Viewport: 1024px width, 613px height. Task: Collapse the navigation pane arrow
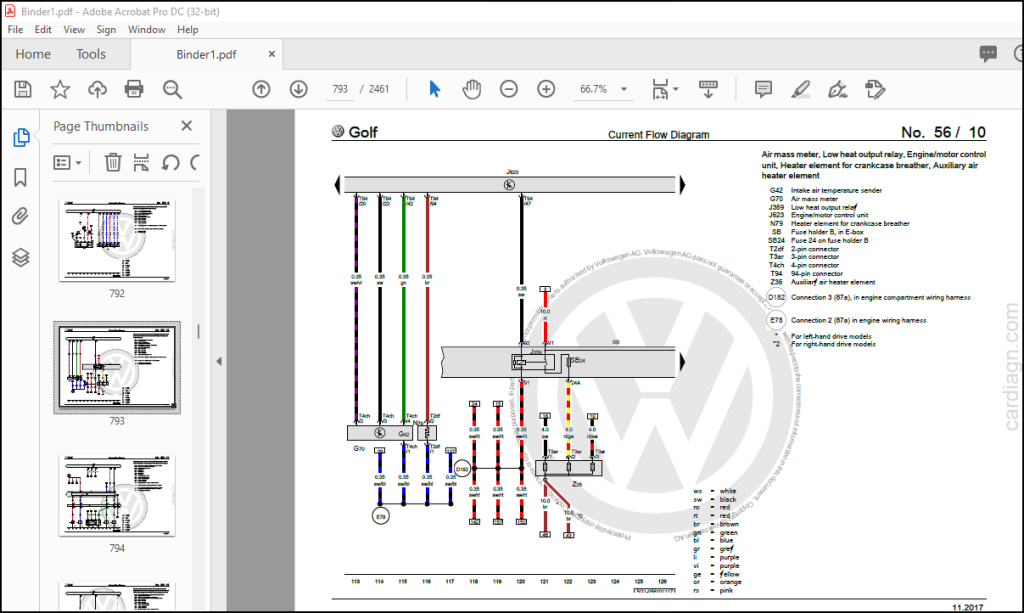[x=219, y=361]
